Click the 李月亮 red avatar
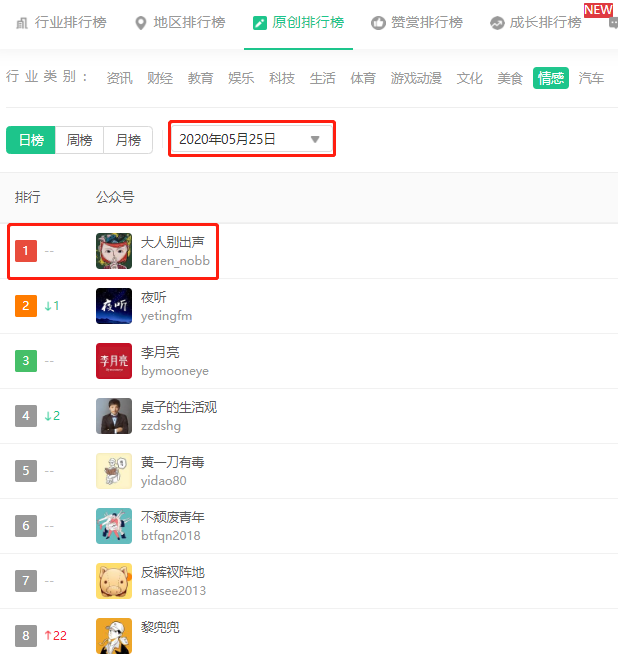Viewport: 618px width, 662px height. (x=114, y=361)
